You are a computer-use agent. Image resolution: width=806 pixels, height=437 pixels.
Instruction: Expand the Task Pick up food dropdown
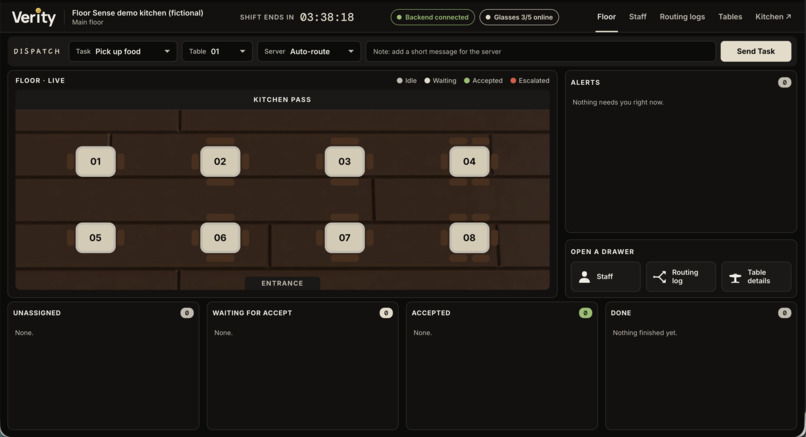click(123, 51)
